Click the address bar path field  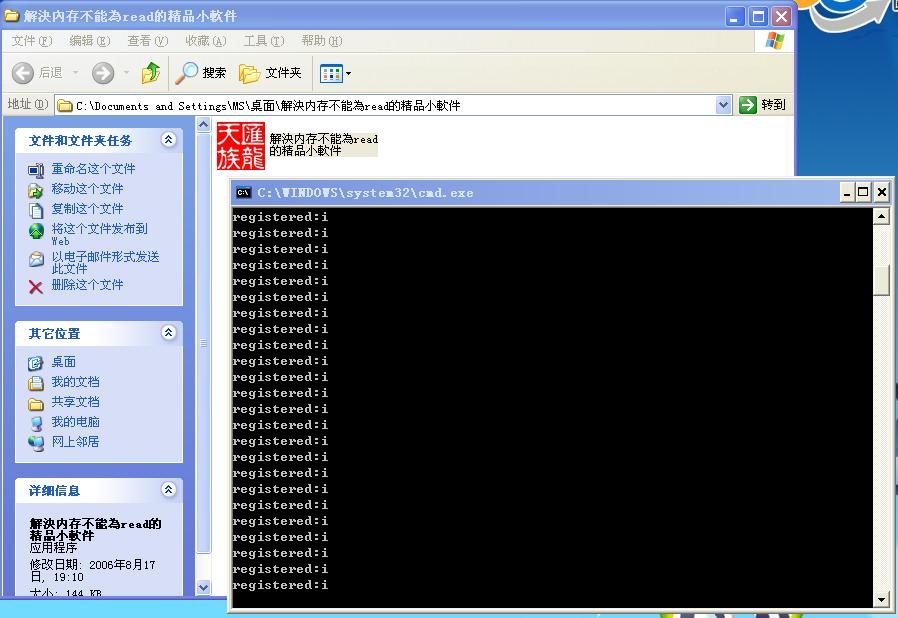pos(390,105)
